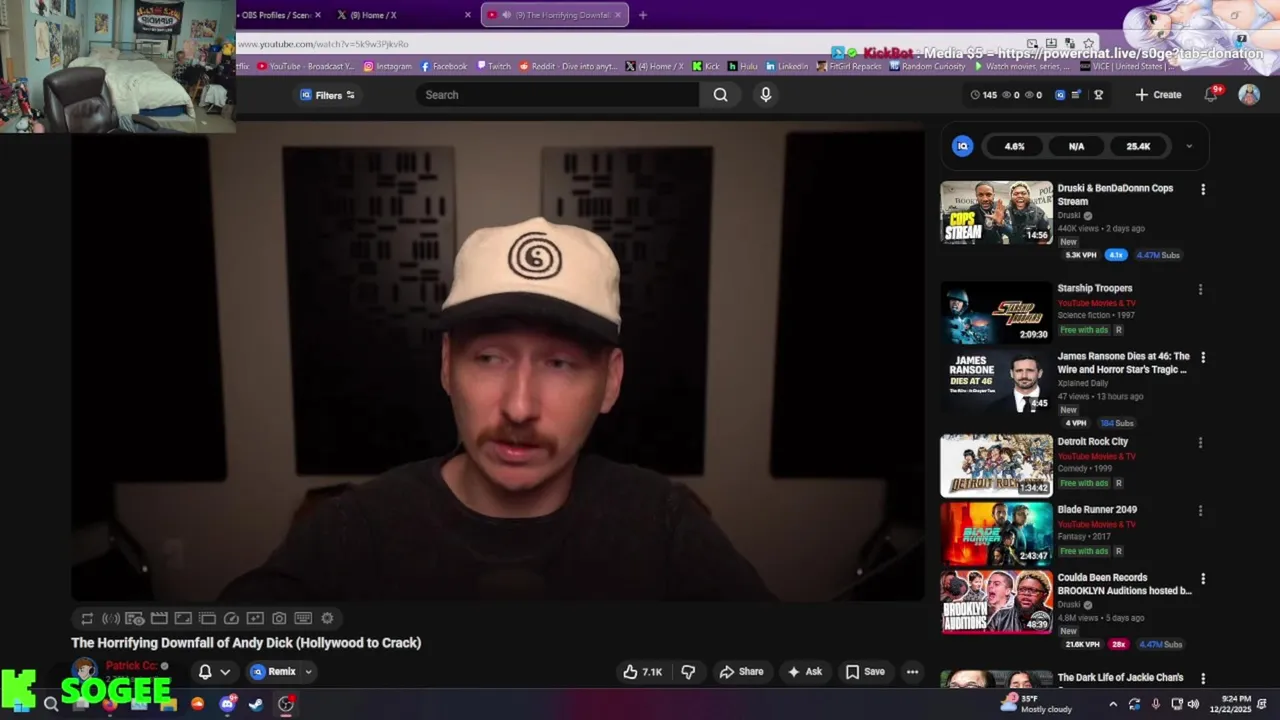Click the blue IQ badge in sidebar stats
Image resolution: width=1280 pixels, height=720 pixels.
962,146
